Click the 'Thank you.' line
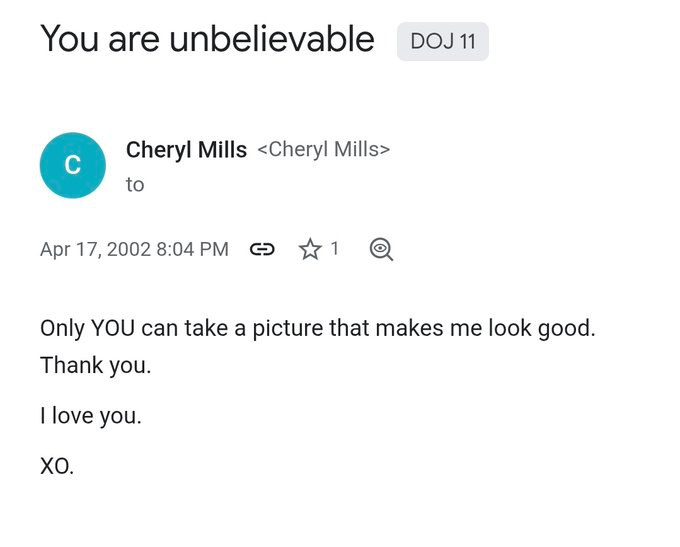Viewport: 680px width, 547px height. (x=96, y=365)
